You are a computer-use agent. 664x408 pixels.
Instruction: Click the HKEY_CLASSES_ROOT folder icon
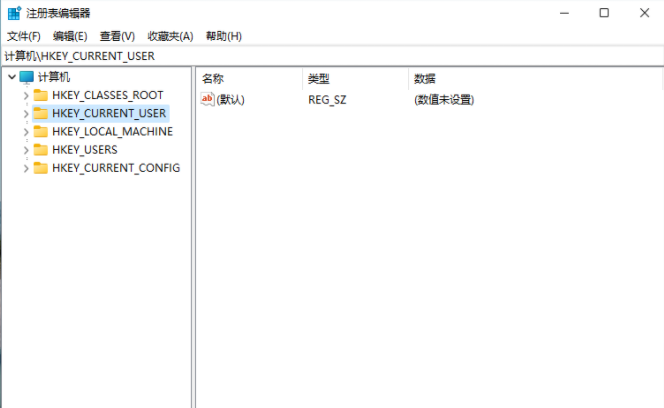pos(40,96)
